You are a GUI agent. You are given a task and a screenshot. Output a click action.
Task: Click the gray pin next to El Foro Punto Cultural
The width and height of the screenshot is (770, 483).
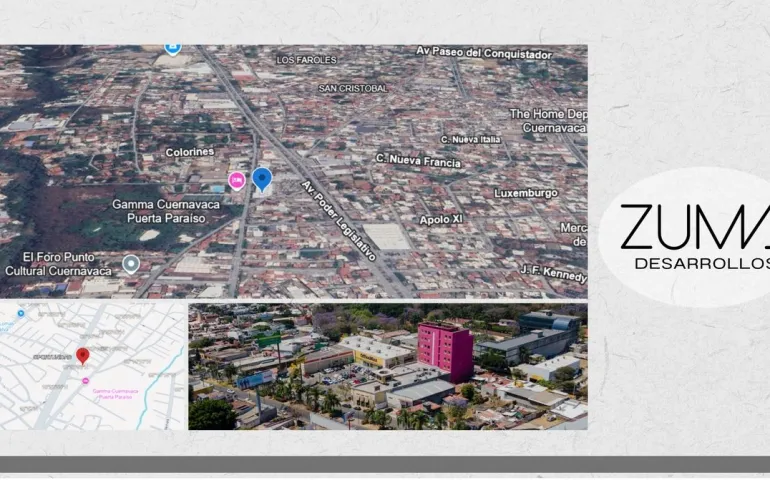pyautogui.click(x=130, y=264)
